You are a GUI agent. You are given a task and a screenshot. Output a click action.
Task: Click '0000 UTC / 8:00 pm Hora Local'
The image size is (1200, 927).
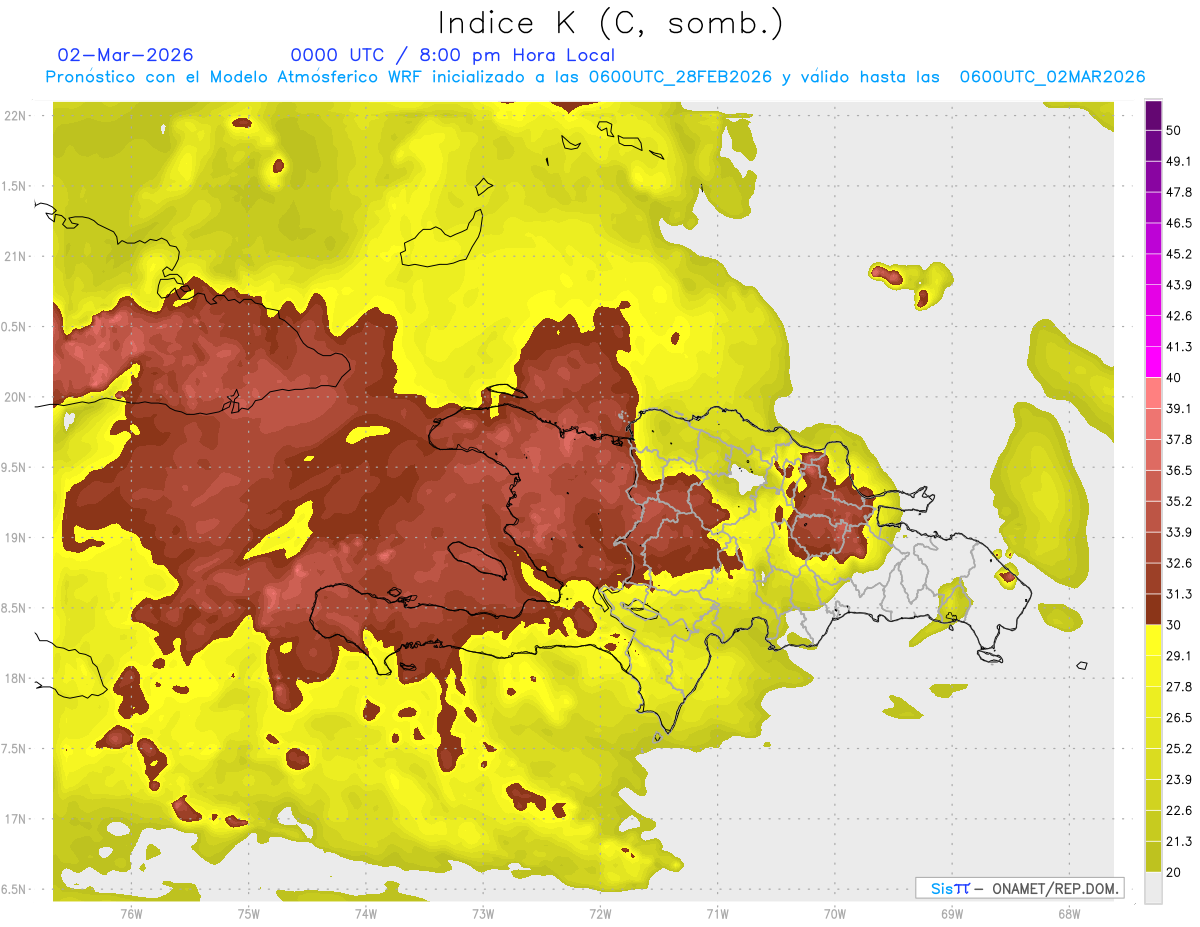(x=453, y=55)
